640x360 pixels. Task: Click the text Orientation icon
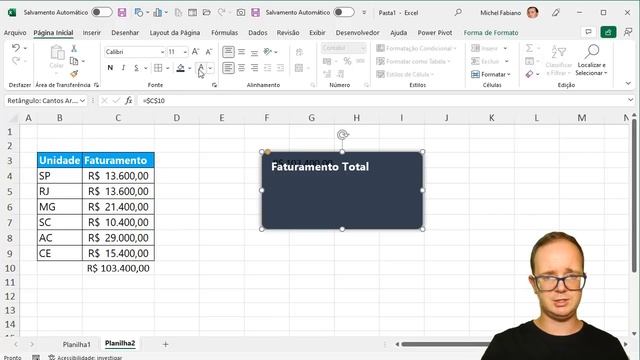(268, 51)
